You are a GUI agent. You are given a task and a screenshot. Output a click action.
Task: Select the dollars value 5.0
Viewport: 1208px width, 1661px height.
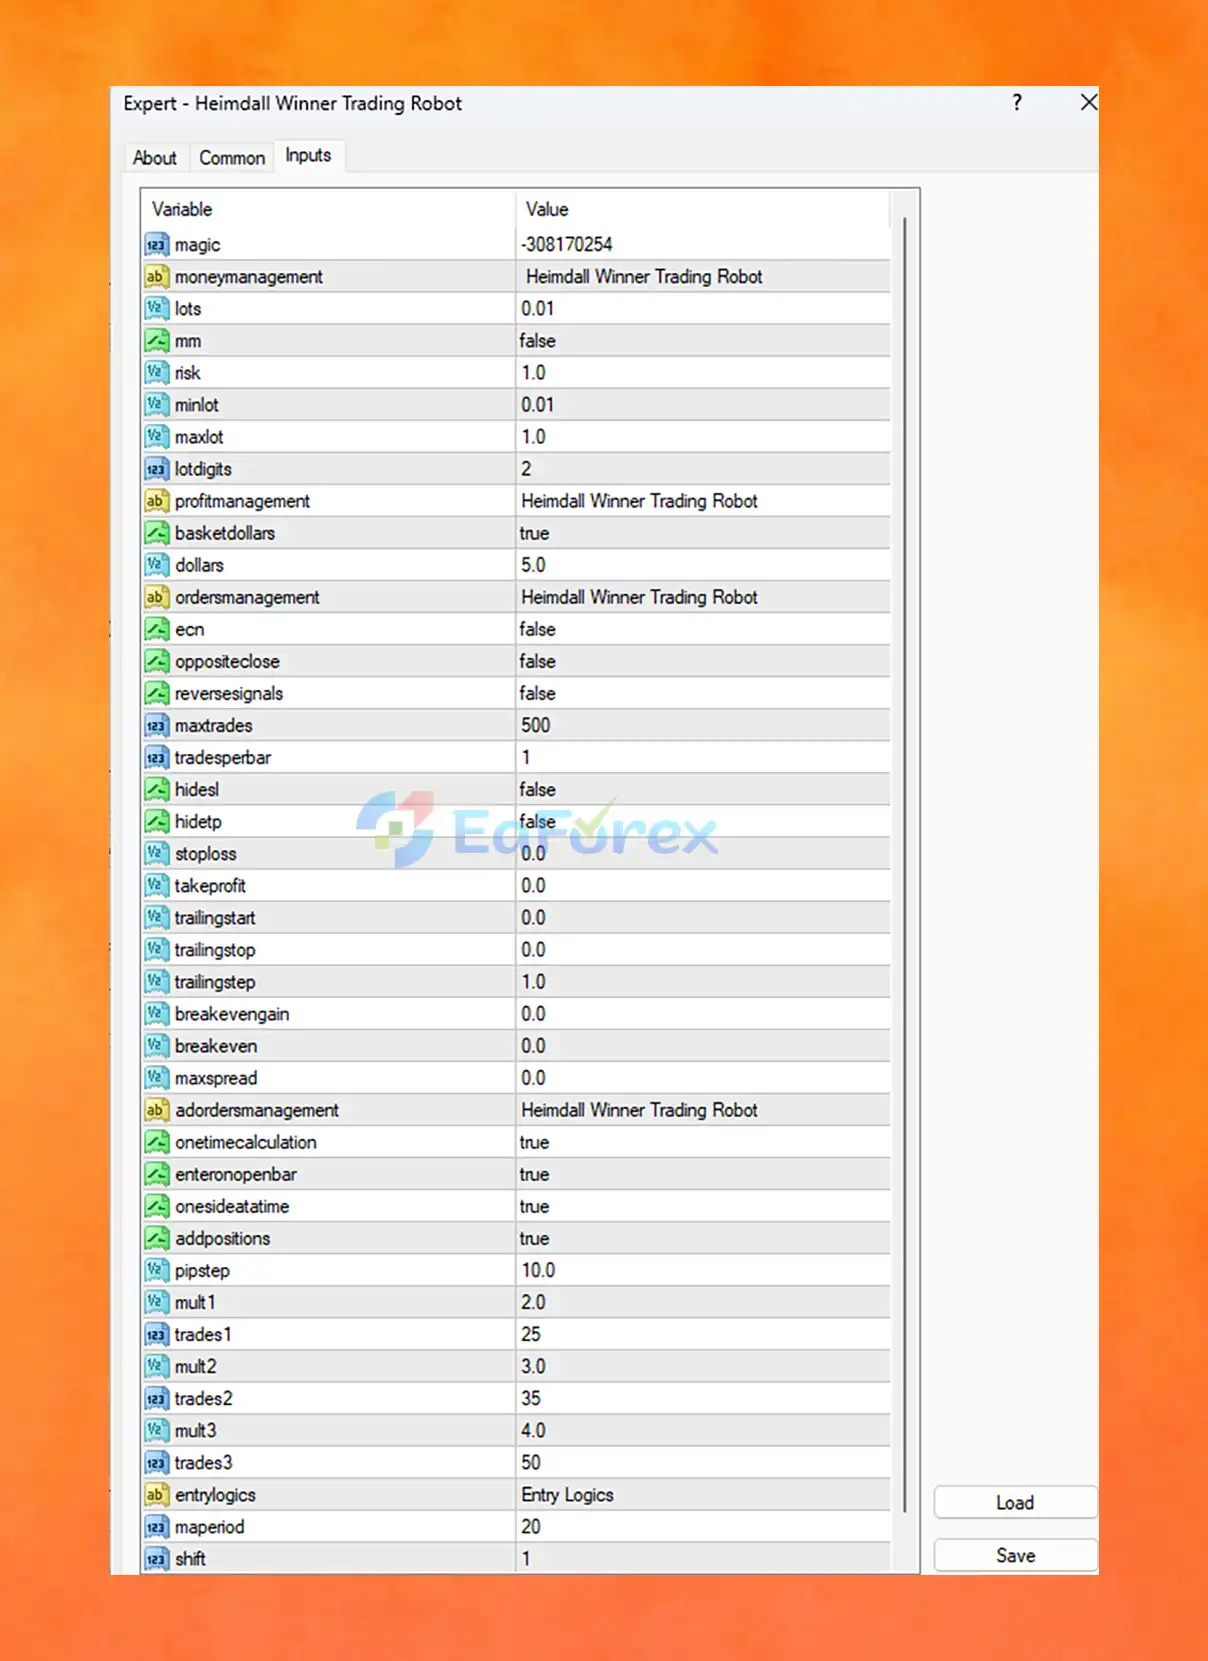(533, 565)
